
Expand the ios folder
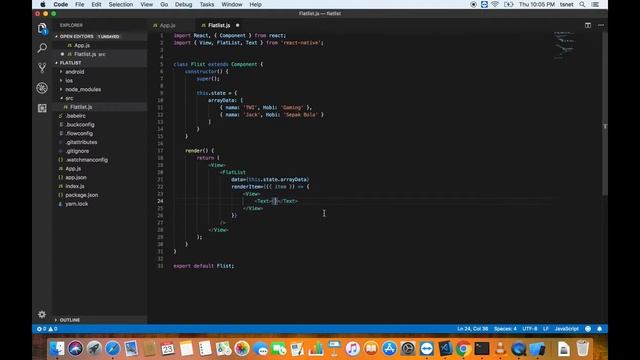click(x=69, y=81)
